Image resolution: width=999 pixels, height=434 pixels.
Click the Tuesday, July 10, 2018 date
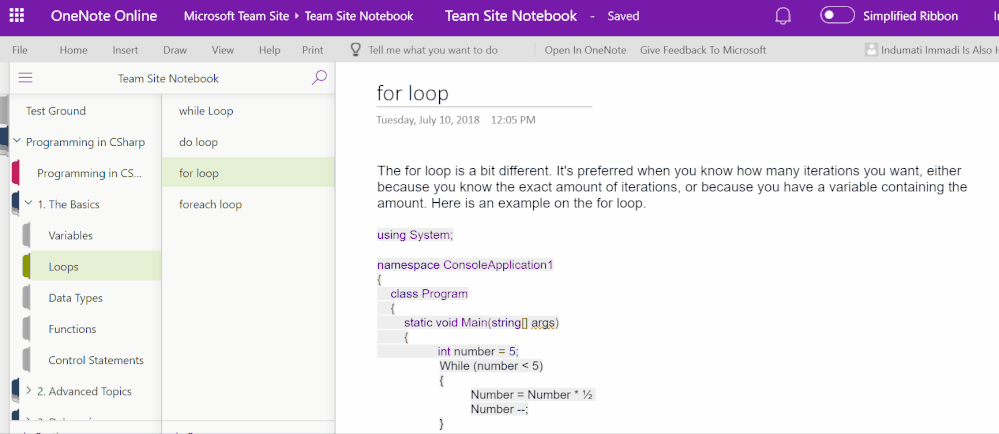[428, 120]
